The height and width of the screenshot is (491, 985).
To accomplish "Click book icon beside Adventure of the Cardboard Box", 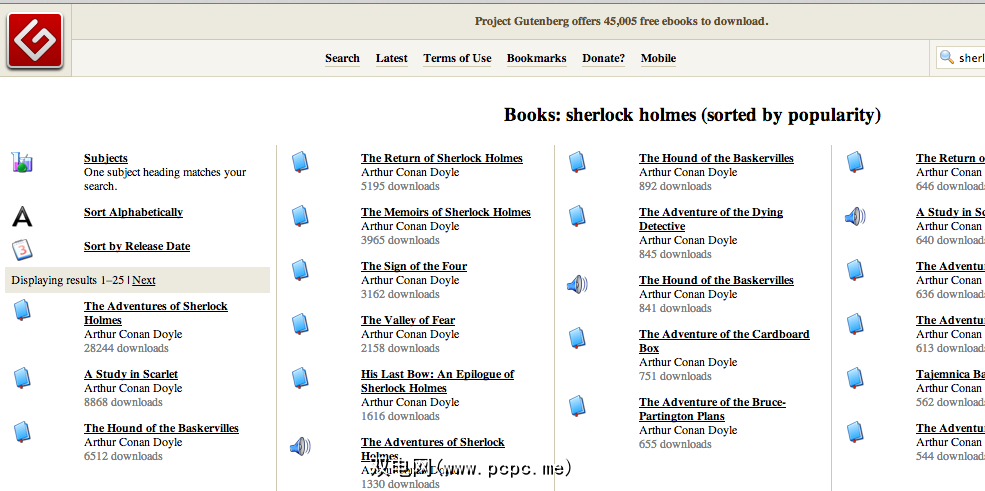I will [577, 338].
